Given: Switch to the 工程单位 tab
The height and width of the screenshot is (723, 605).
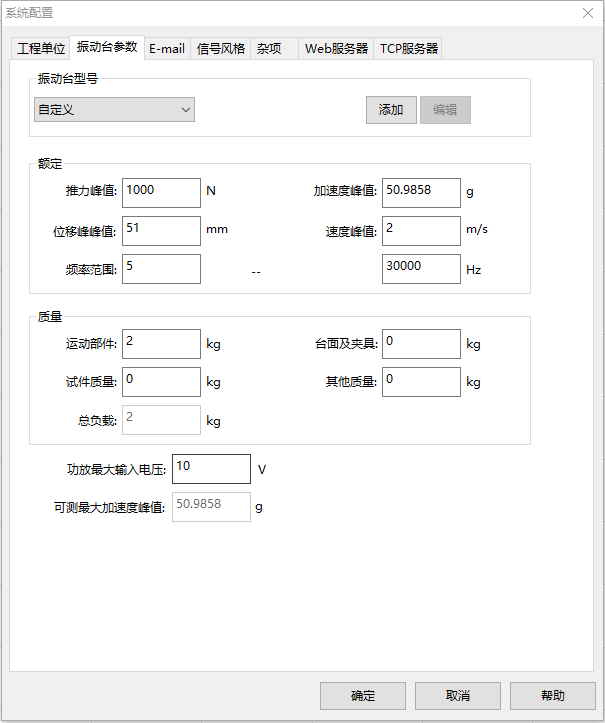Looking at the screenshot, I should point(41,48).
